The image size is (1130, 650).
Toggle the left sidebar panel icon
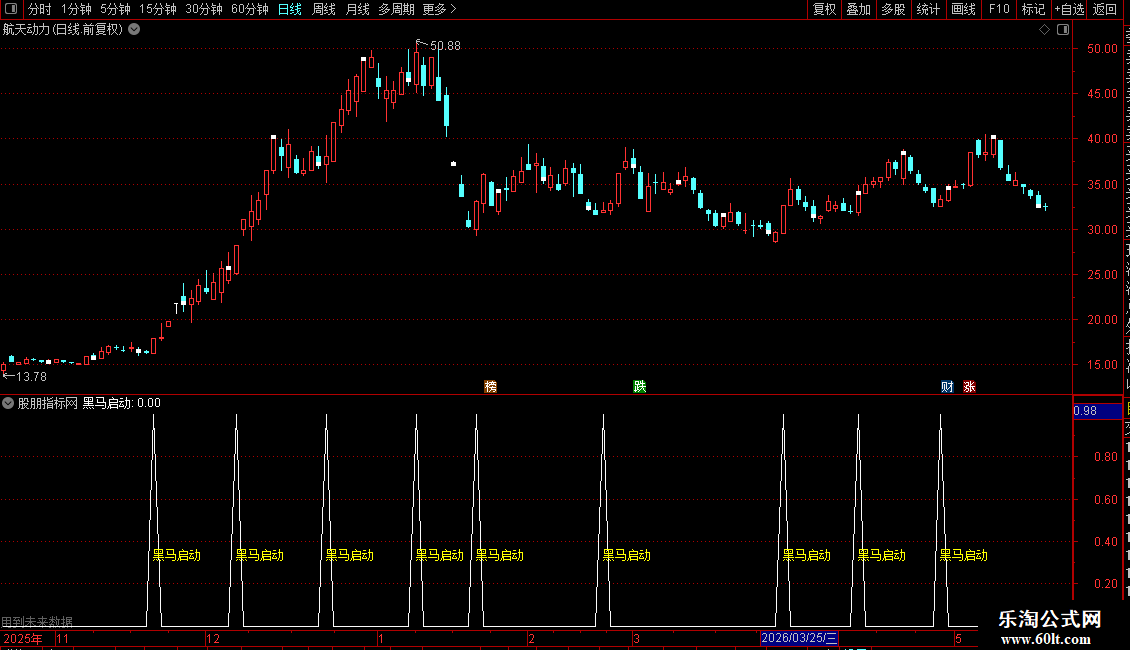pos(11,9)
